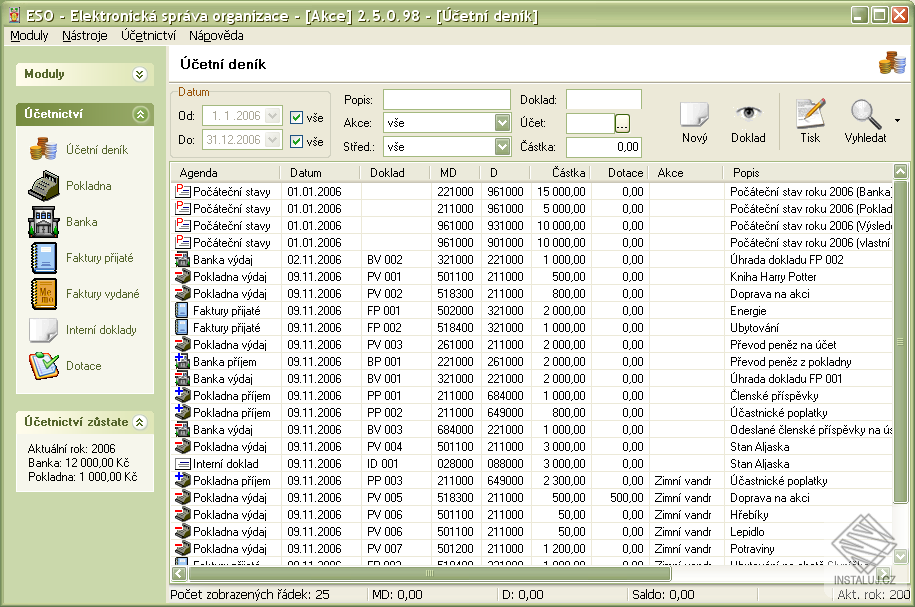Open the Nástroje menu

click(84, 35)
